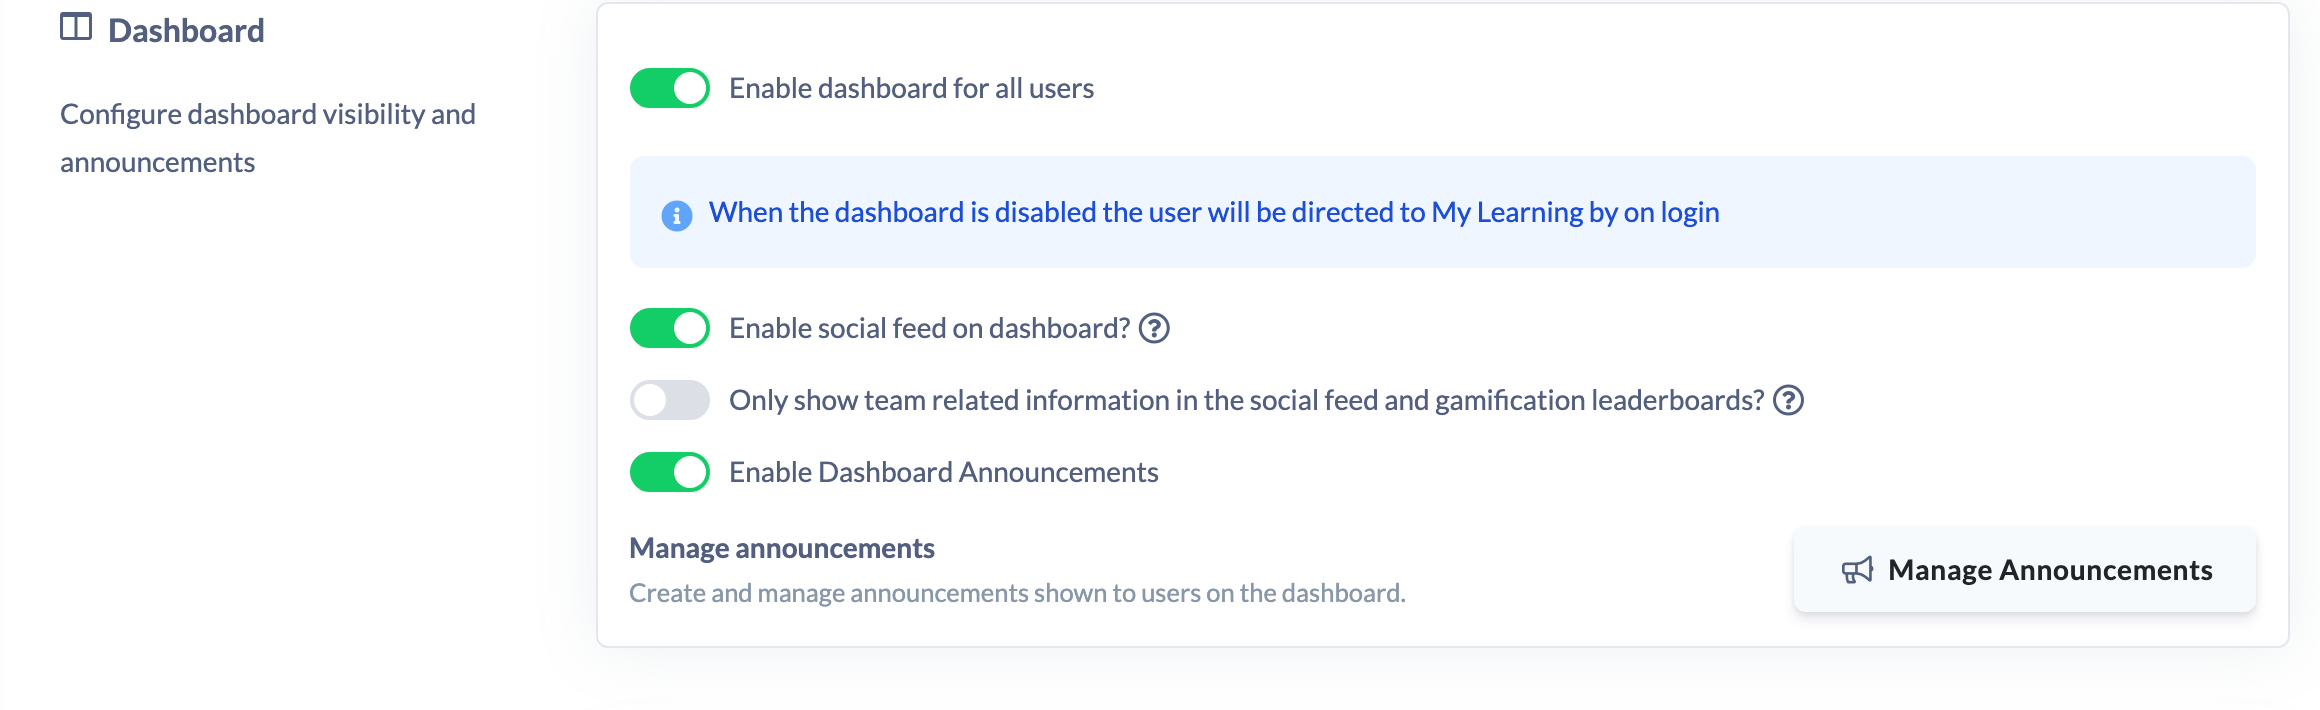Open help icon beside team related information
Screen dimensions: 2320x710
tap(1788, 400)
